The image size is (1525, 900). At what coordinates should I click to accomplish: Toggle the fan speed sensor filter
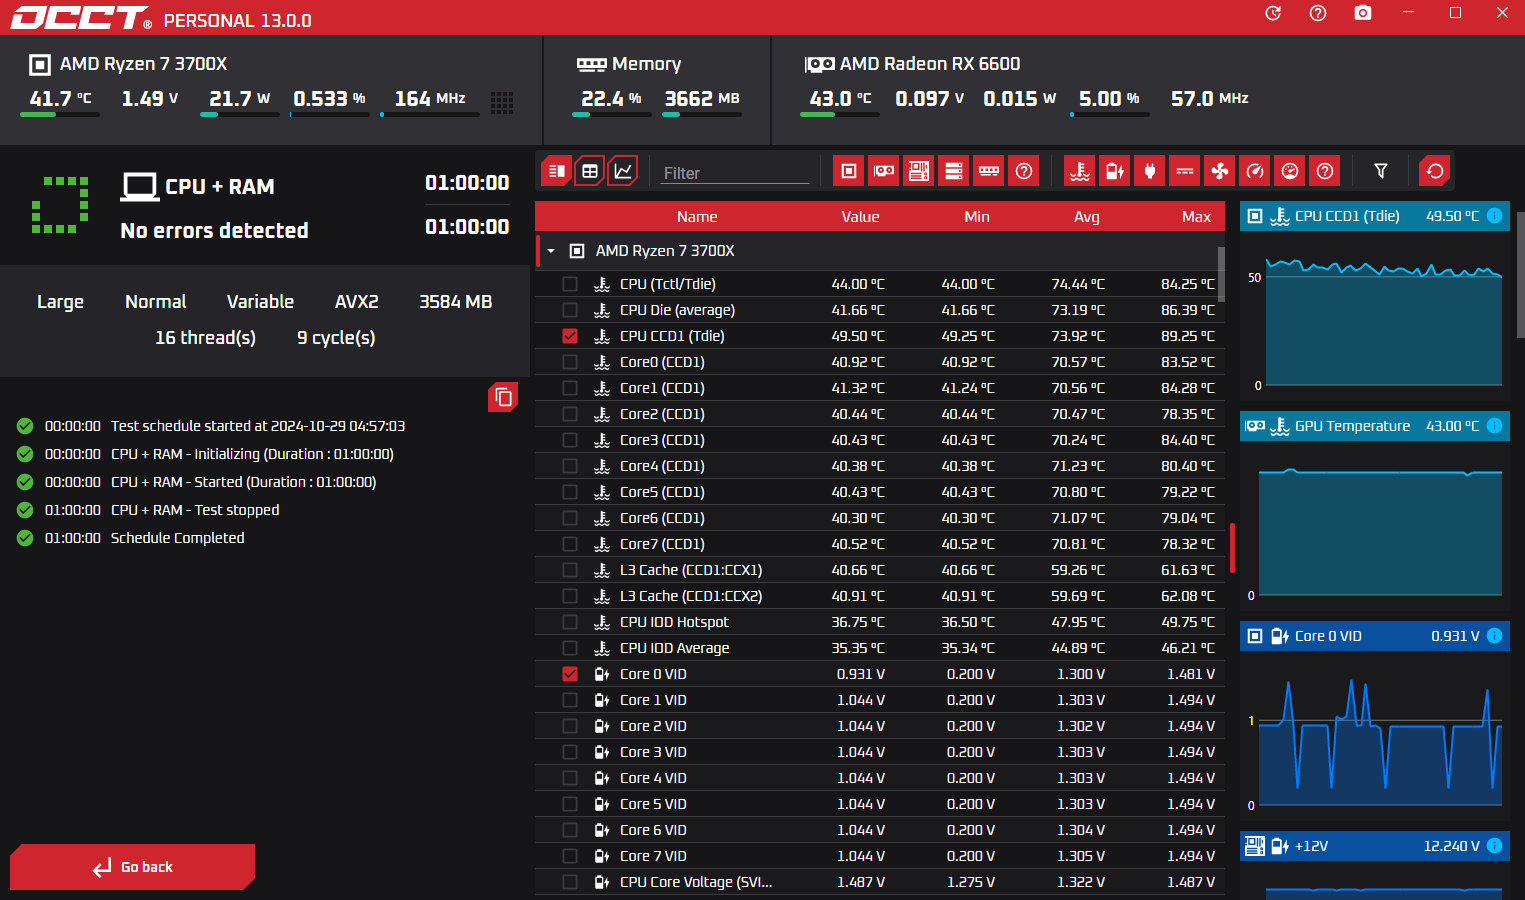tap(1220, 171)
